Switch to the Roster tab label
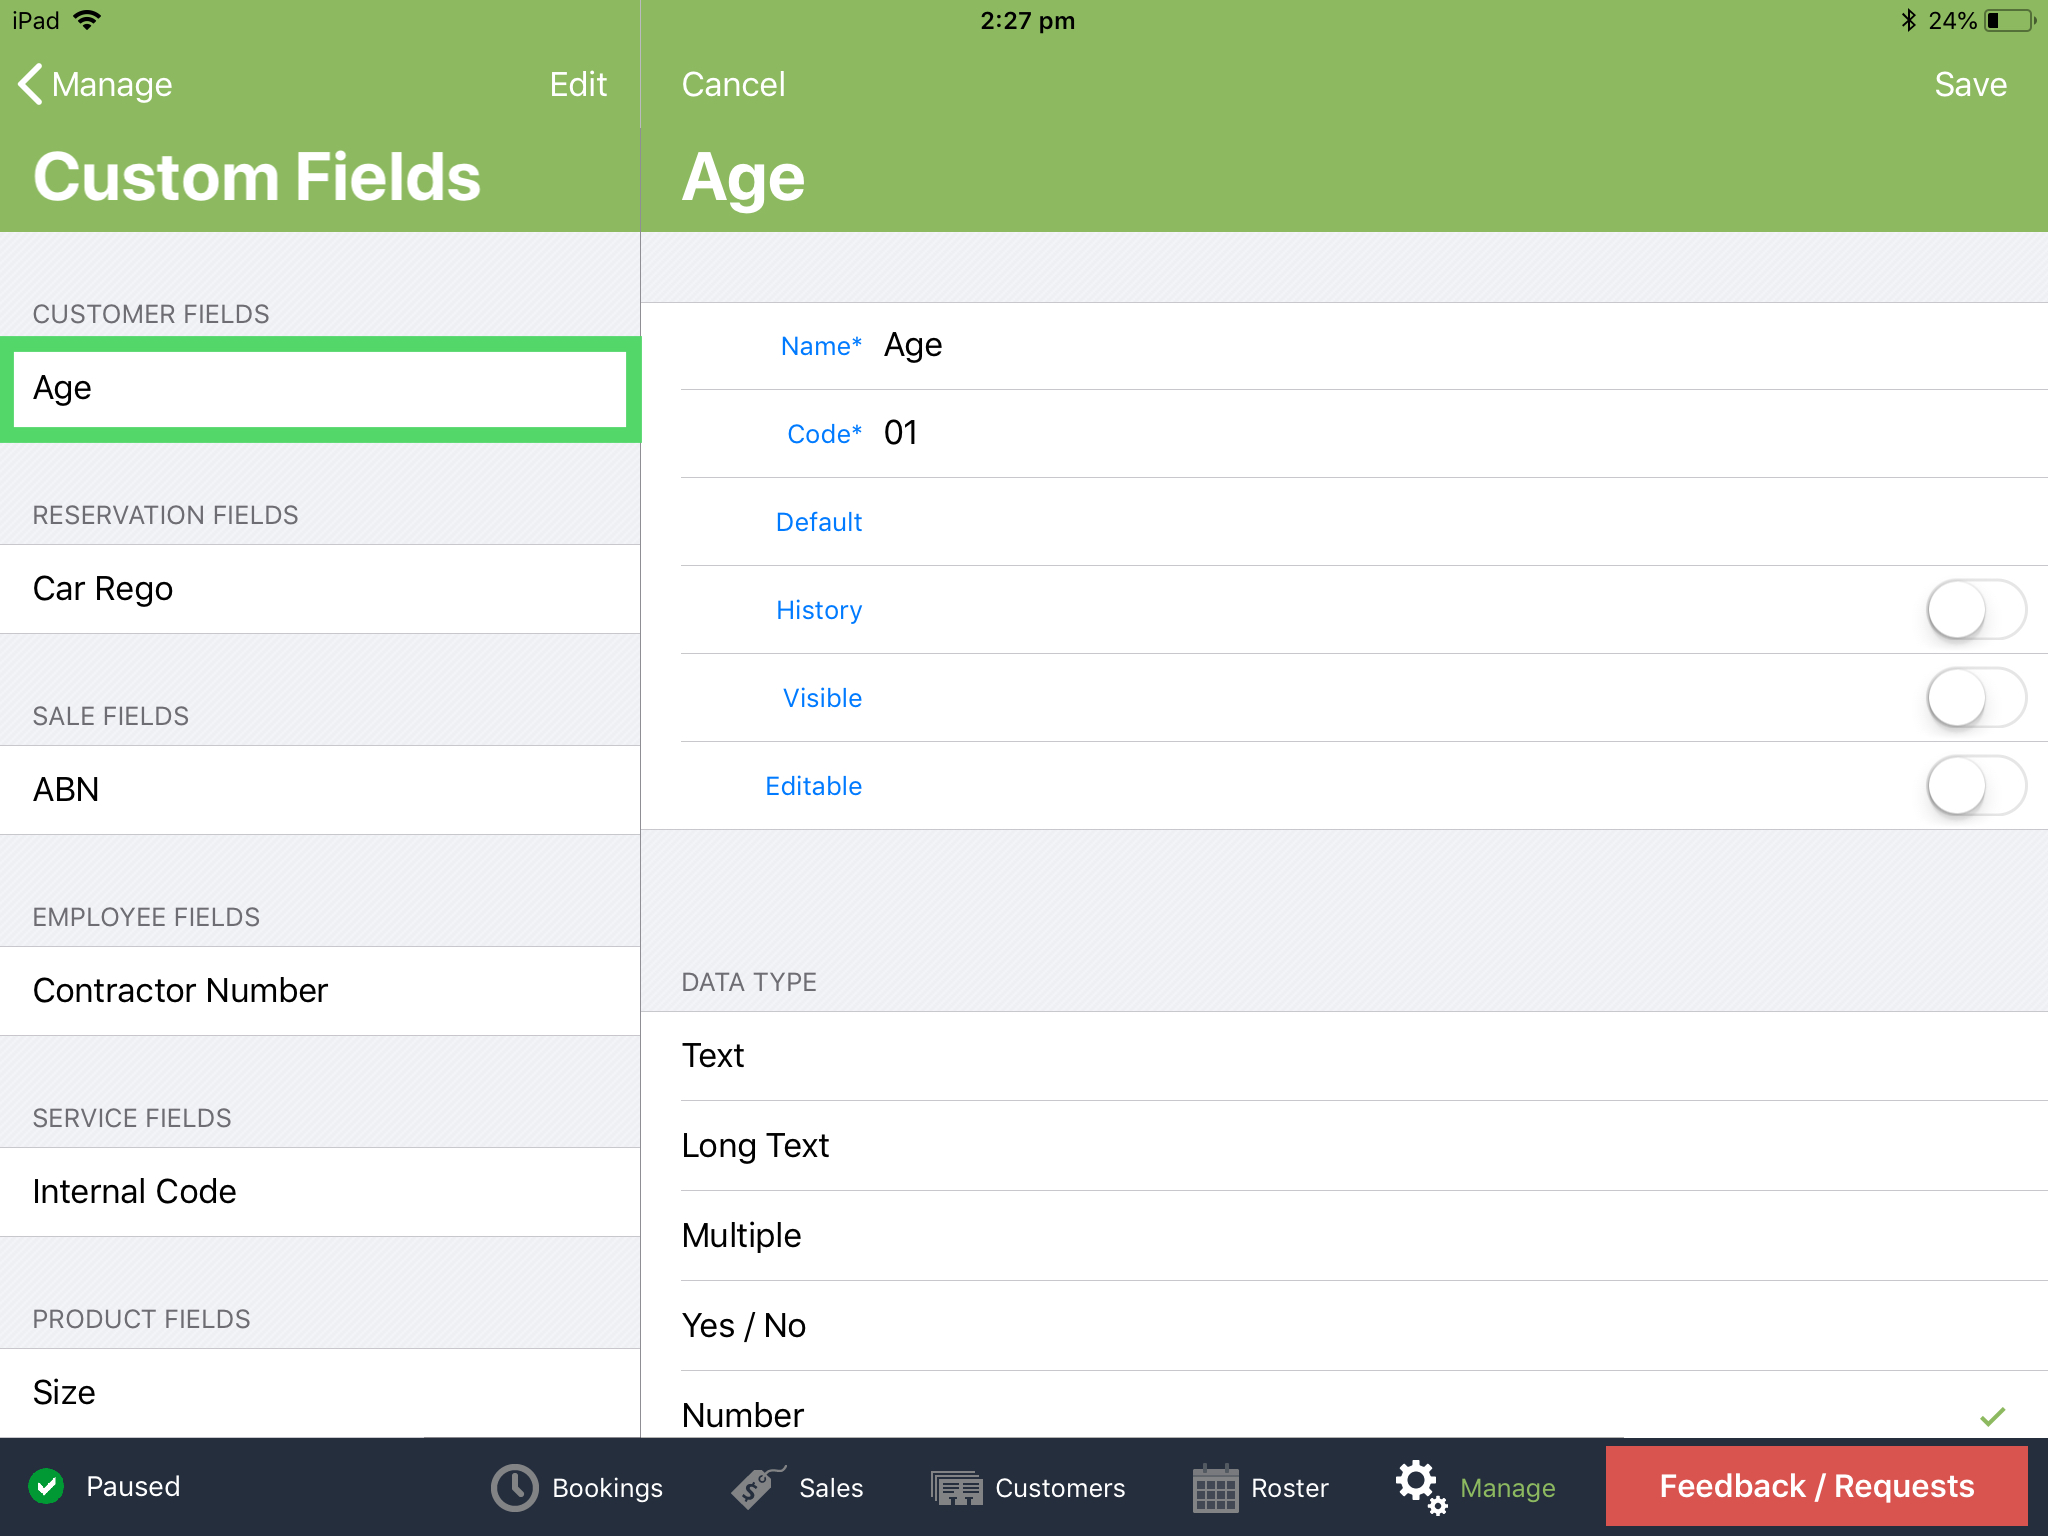The height and width of the screenshot is (1536, 2048). [1289, 1488]
